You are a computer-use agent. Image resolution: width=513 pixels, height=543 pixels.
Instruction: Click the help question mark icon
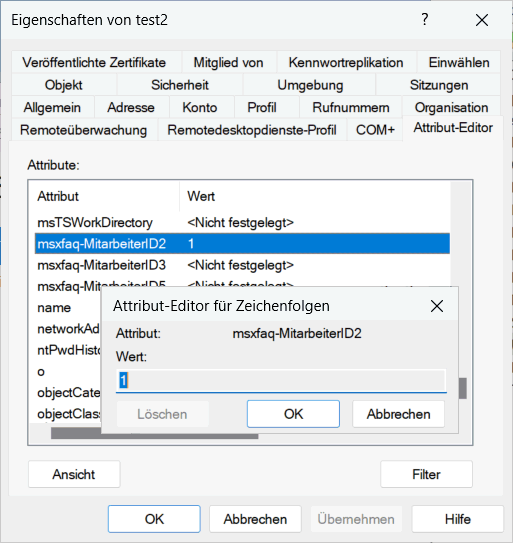click(x=425, y=20)
